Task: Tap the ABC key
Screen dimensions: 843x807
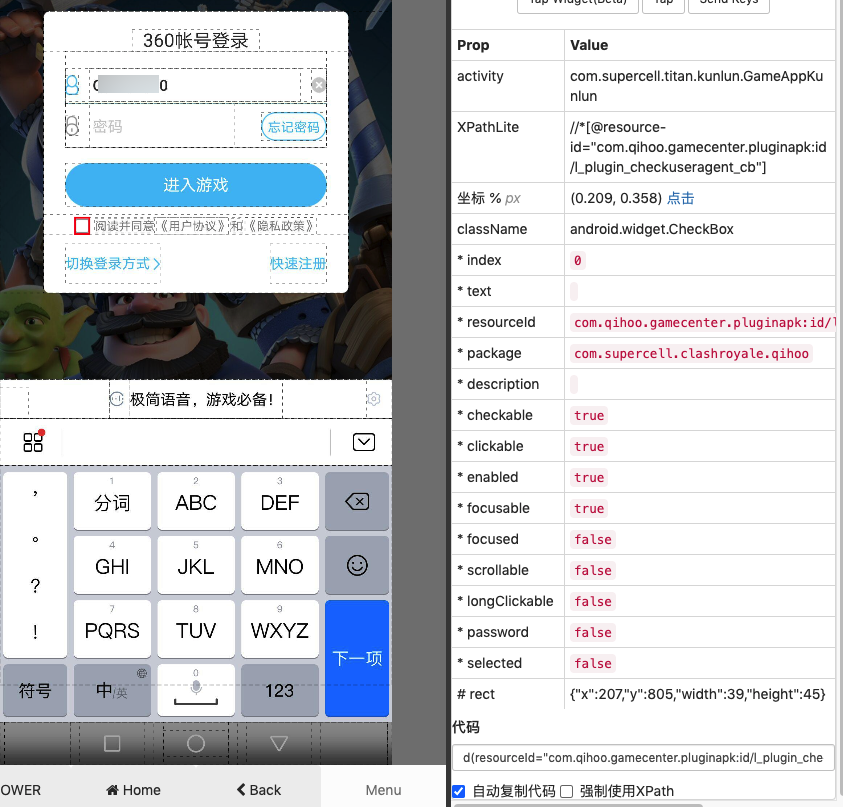Action: 196,502
